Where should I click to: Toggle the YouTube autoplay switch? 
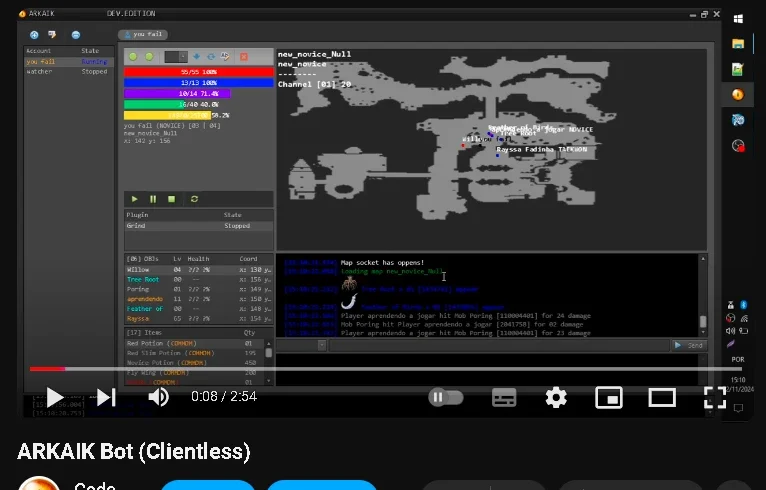pos(446,397)
